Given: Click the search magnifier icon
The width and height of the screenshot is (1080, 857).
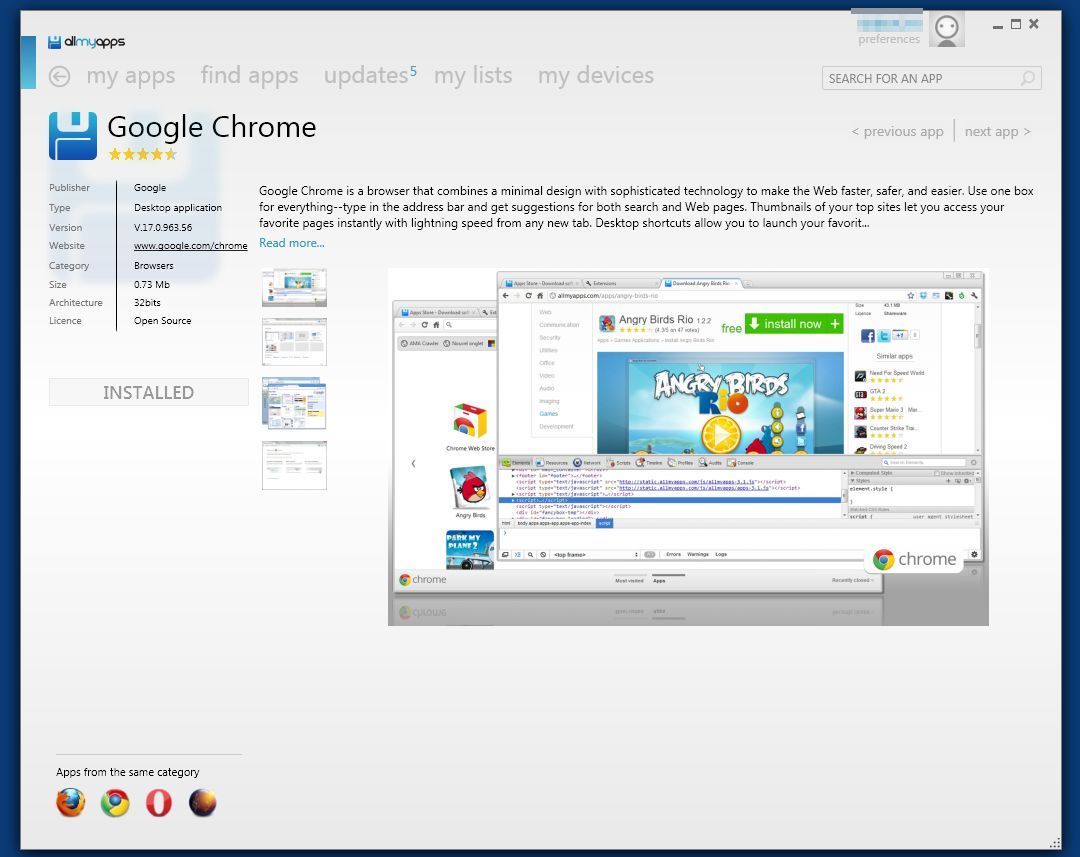Looking at the screenshot, I should point(1028,79).
